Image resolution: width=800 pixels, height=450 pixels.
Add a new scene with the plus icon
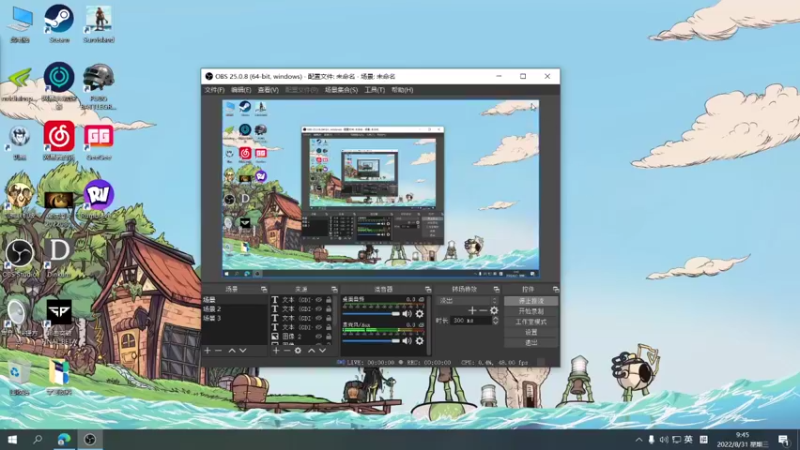(x=207, y=351)
